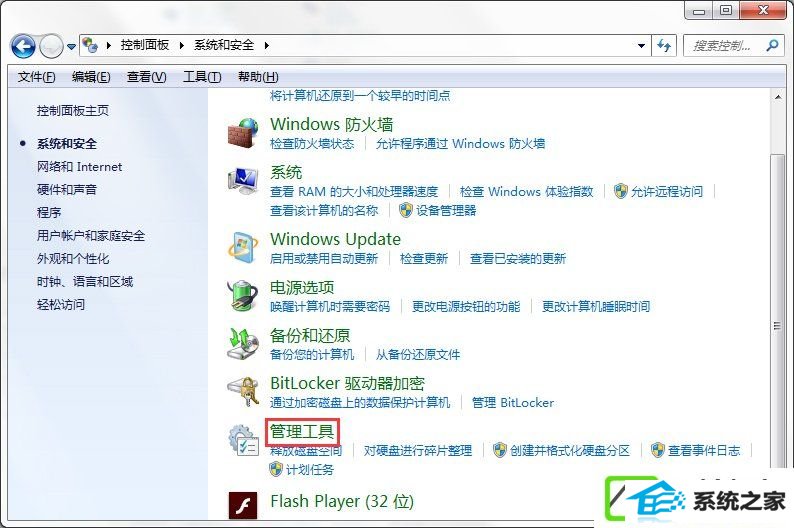Image resolution: width=794 pixels, height=528 pixels.
Task: Open the 工具(T) menu
Action: click(x=202, y=77)
